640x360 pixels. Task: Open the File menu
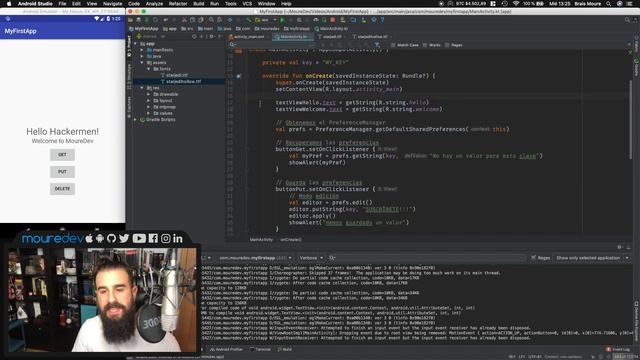point(62,4)
